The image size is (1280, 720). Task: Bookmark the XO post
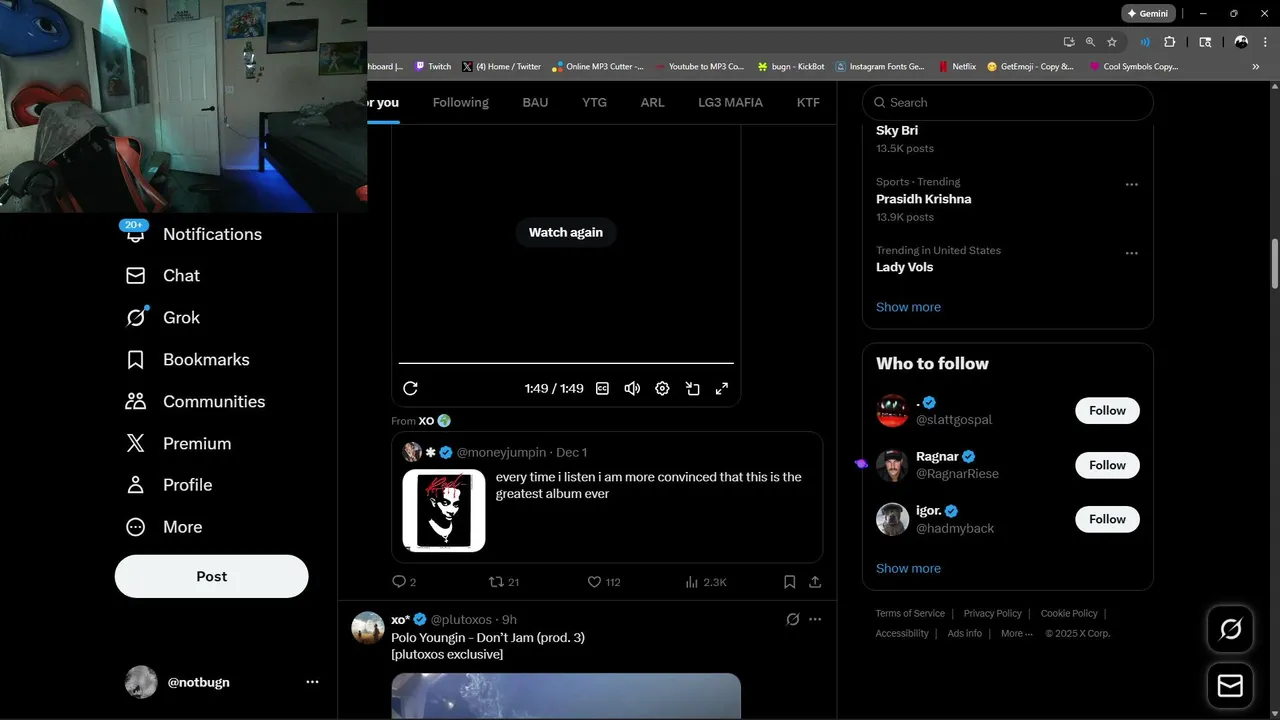(x=789, y=582)
